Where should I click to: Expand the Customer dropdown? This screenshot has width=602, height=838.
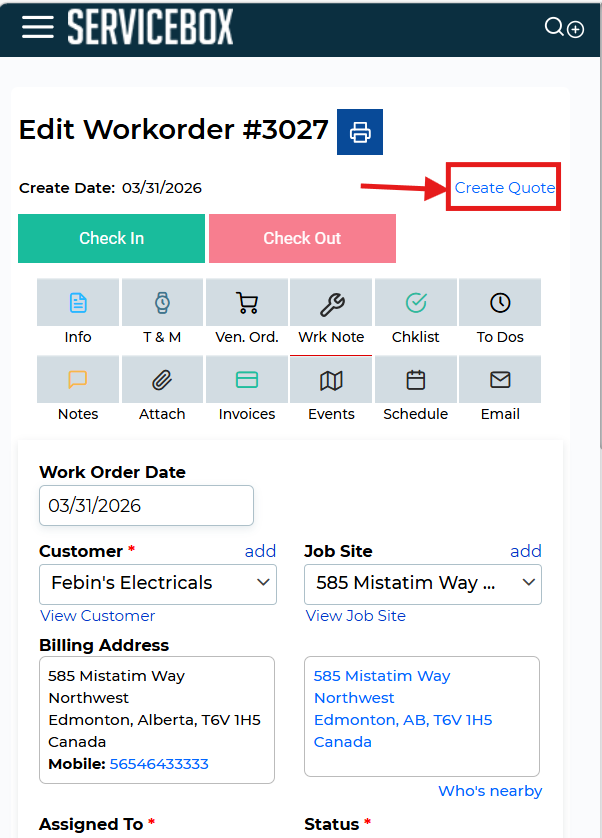click(158, 583)
